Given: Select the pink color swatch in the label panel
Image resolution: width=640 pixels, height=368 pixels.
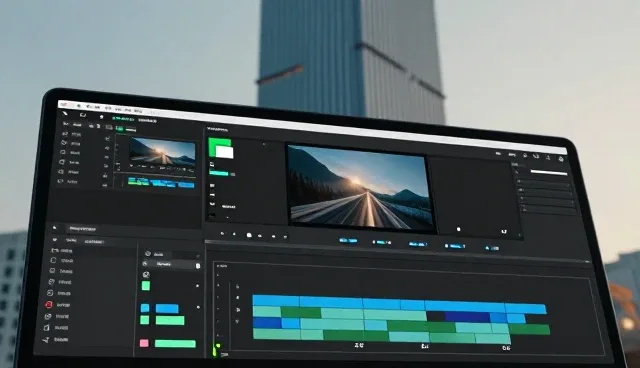Looking at the screenshot, I should click(x=144, y=343).
